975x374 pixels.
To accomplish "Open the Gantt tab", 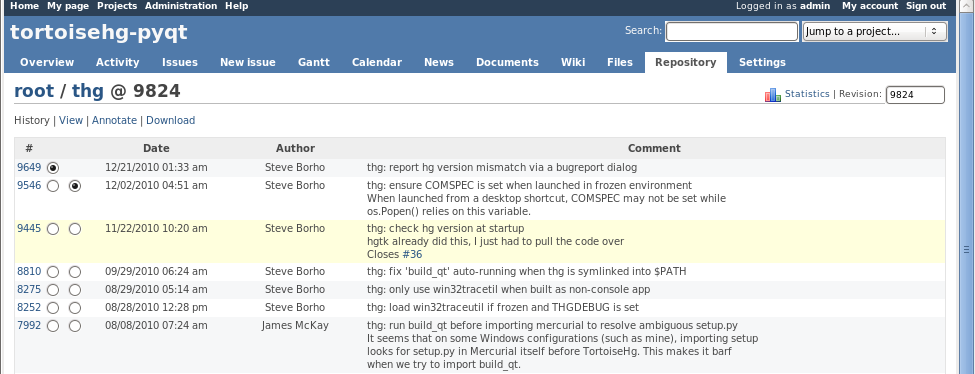I will click(314, 62).
